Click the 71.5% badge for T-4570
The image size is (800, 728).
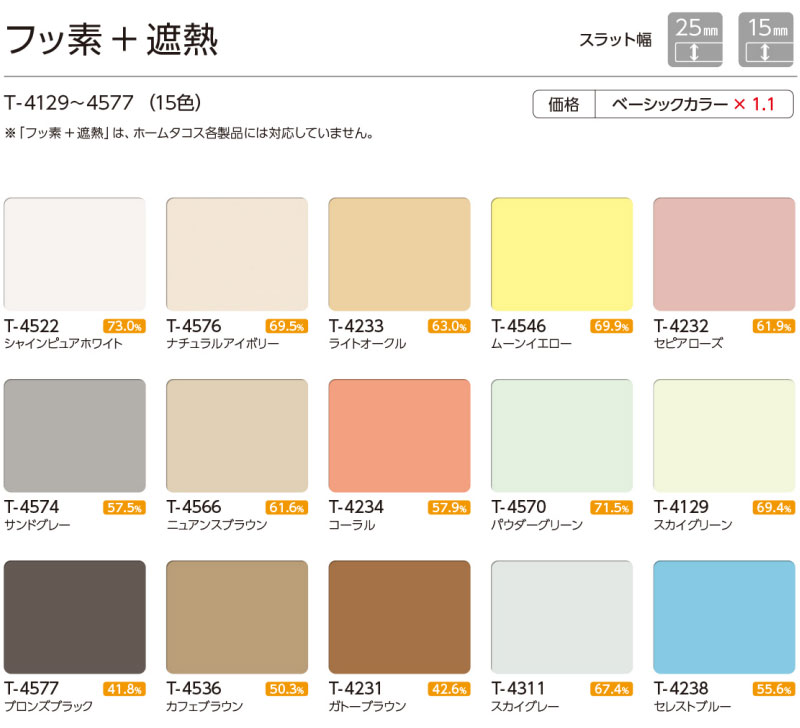point(611,507)
